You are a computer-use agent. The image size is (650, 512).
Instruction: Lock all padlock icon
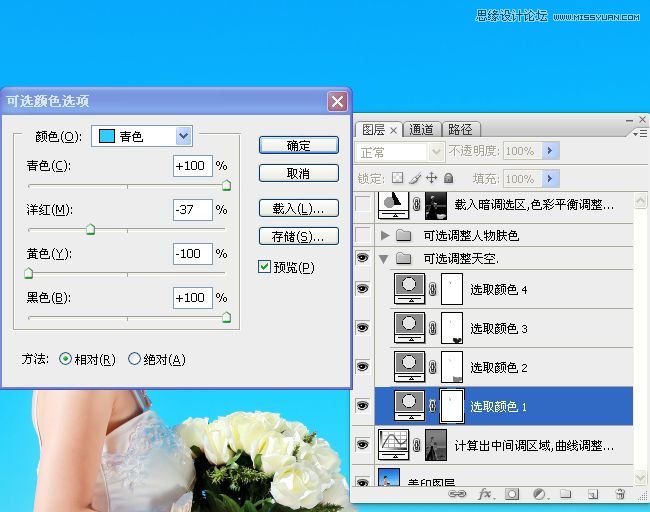448,178
